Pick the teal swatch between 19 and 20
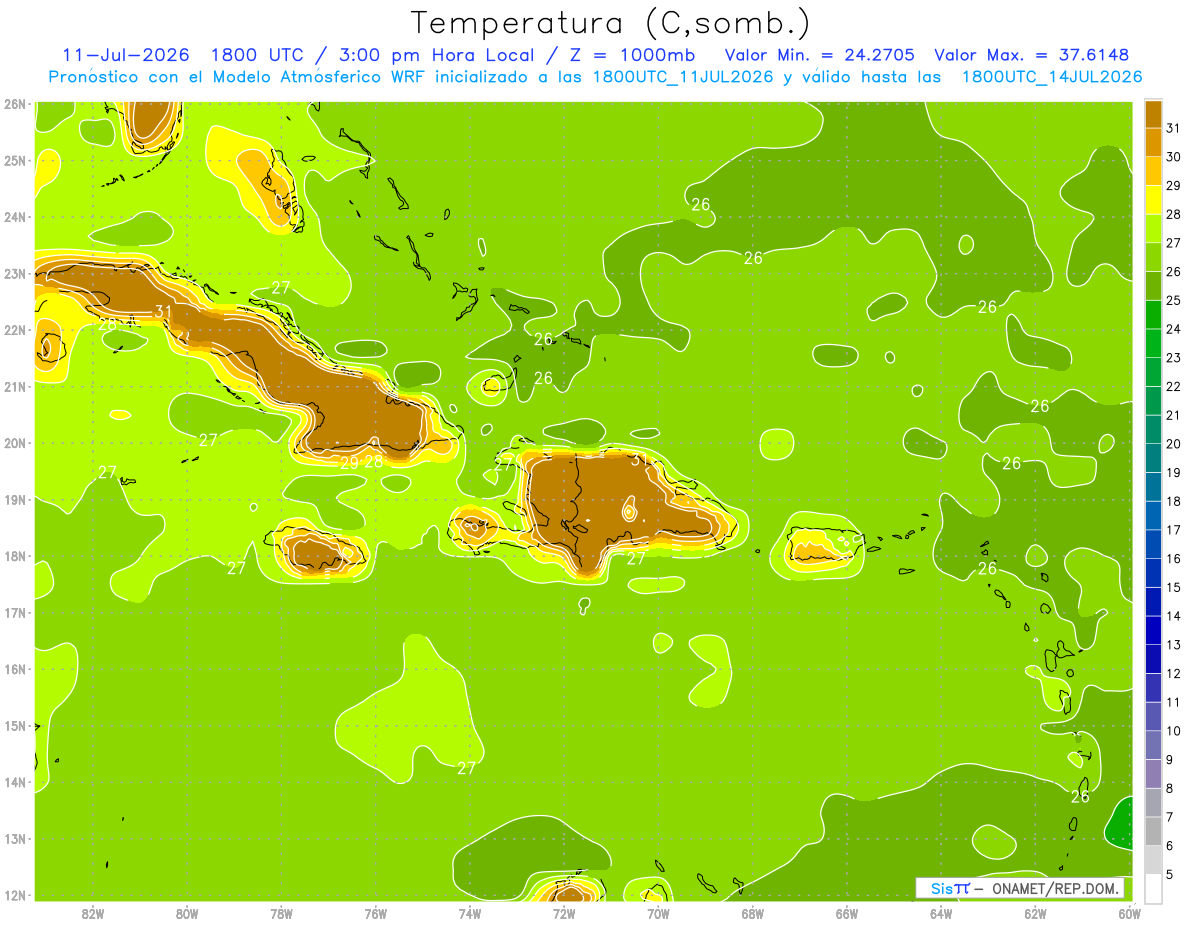Screen dimensions: 1200x927 tap(1153, 457)
